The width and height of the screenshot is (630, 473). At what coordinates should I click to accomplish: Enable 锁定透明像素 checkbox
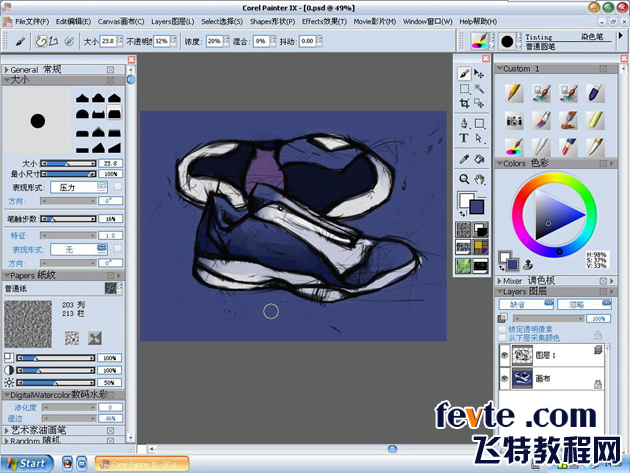502,329
